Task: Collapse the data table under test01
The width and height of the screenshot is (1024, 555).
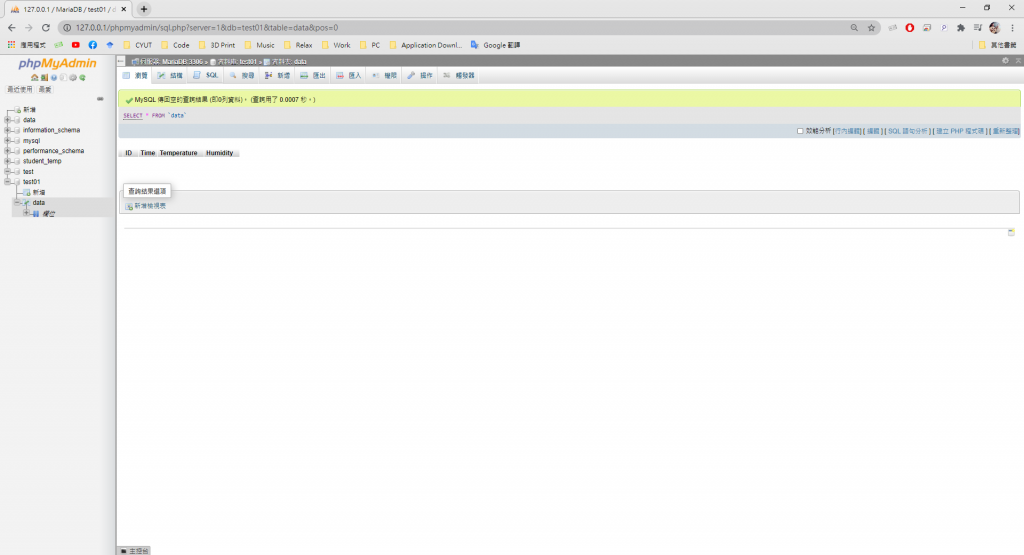Action: tap(17, 203)
